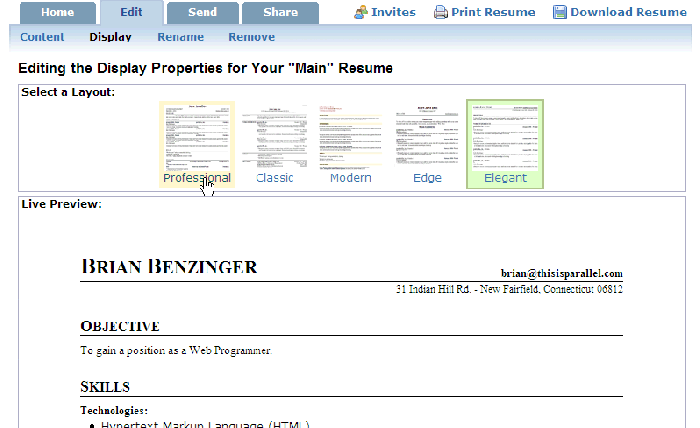Image resolution: width=700 pixels, height=428 pixels.
Task: Click the Live Preview: label
Action: (x=62, y=204)
